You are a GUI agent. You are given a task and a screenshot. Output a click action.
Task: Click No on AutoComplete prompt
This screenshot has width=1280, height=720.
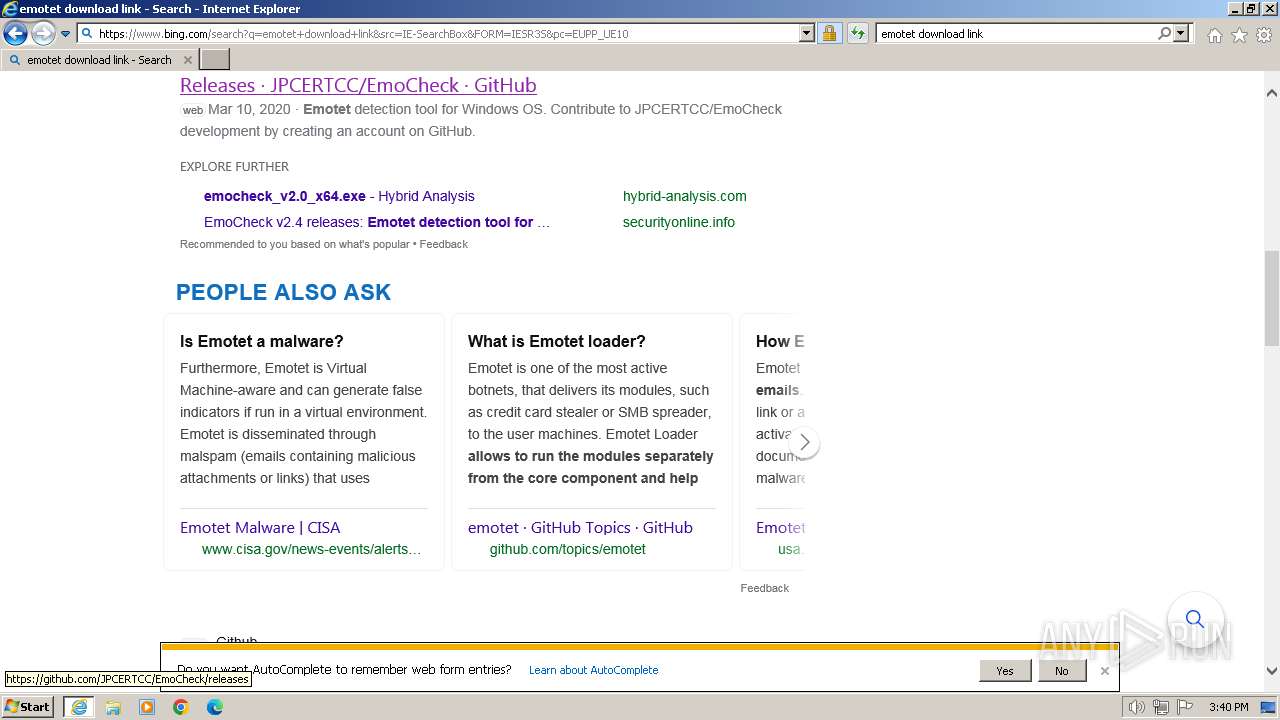[1061, 671]
